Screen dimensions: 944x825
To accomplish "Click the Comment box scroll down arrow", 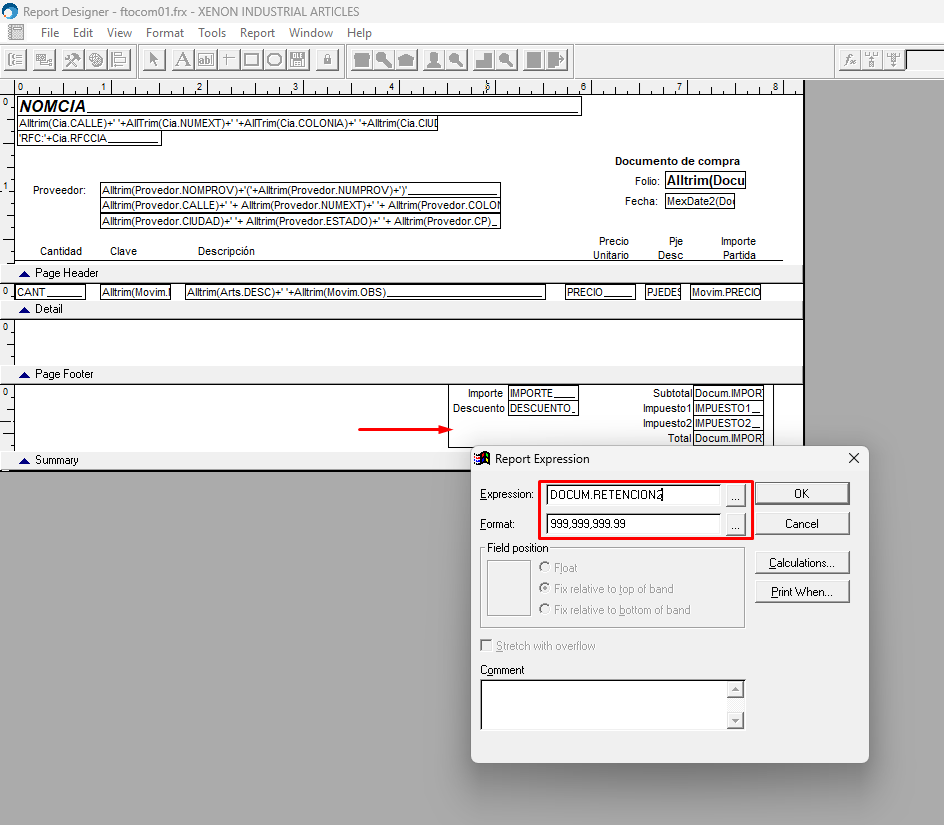I will (x=736, y=720).
